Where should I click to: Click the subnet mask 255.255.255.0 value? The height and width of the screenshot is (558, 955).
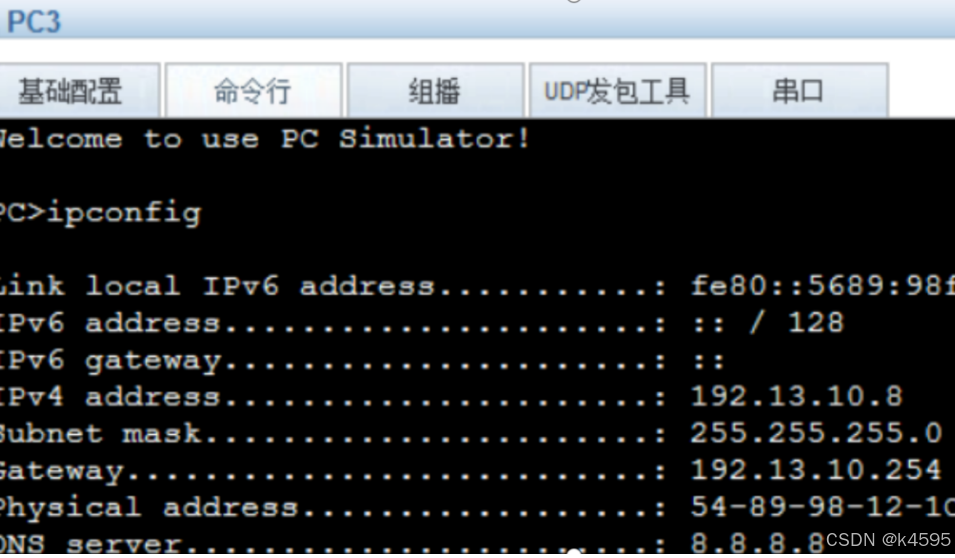816,433
